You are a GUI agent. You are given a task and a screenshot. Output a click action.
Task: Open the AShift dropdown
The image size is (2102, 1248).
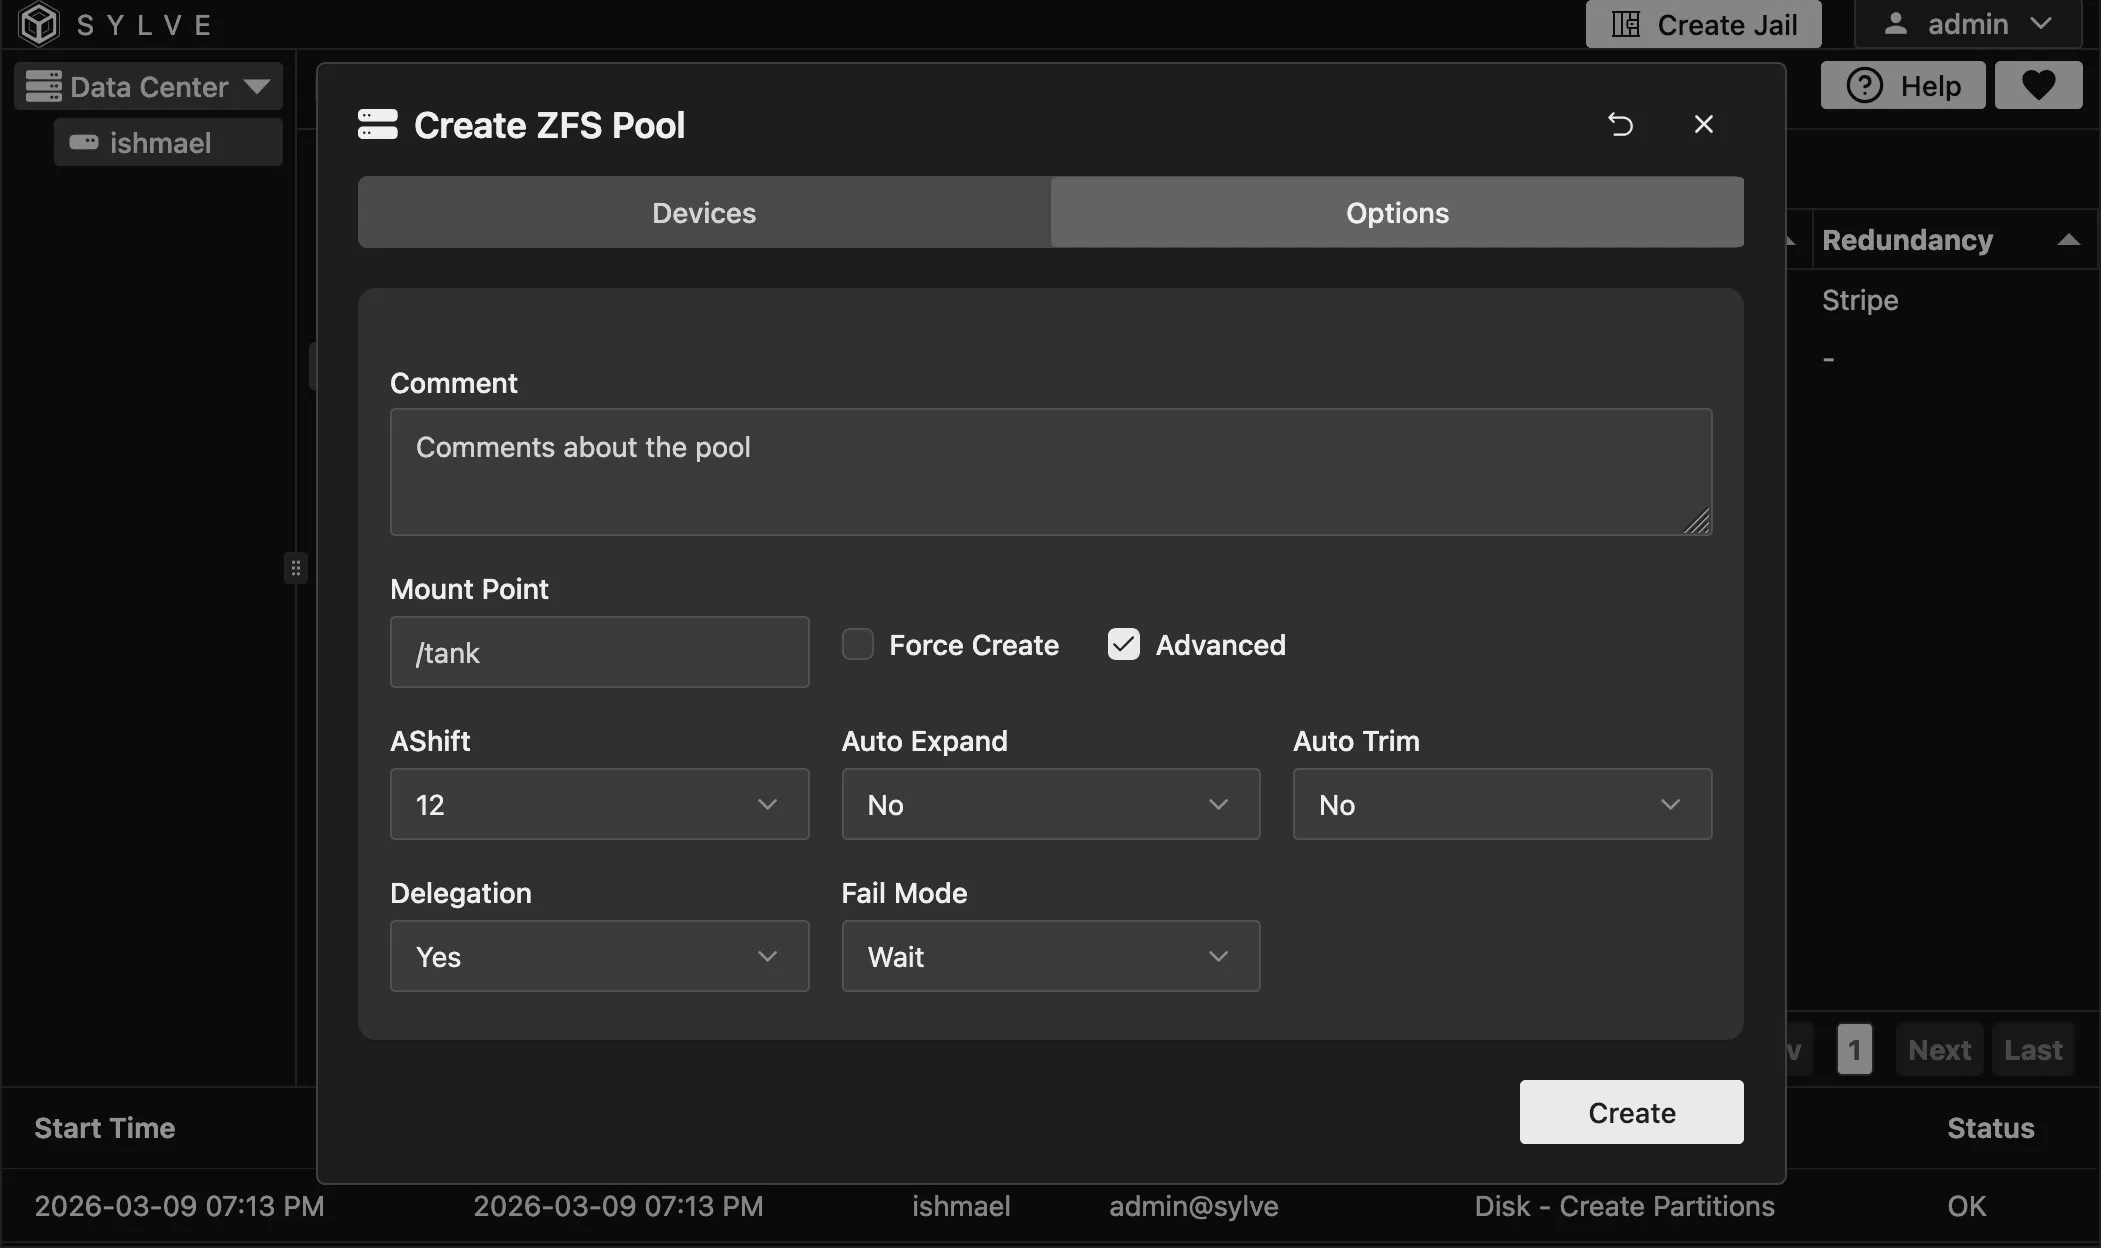(x=598, y=804)
